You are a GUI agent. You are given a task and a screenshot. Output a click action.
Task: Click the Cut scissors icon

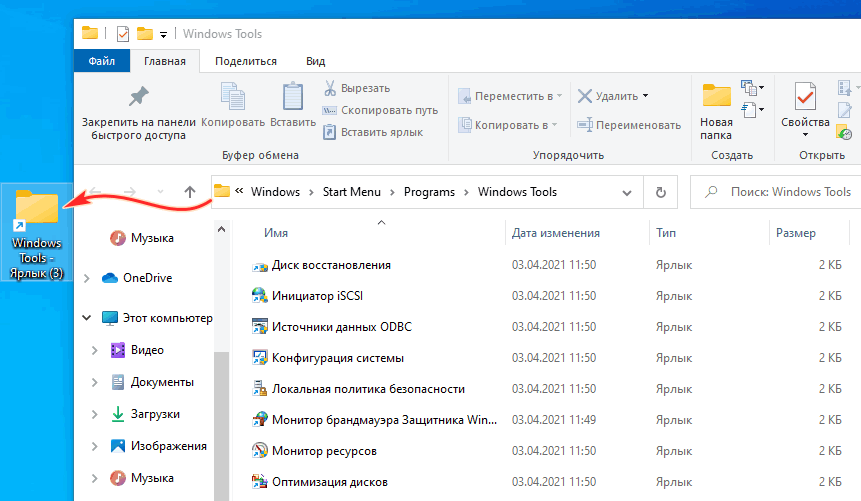point(330,88)
